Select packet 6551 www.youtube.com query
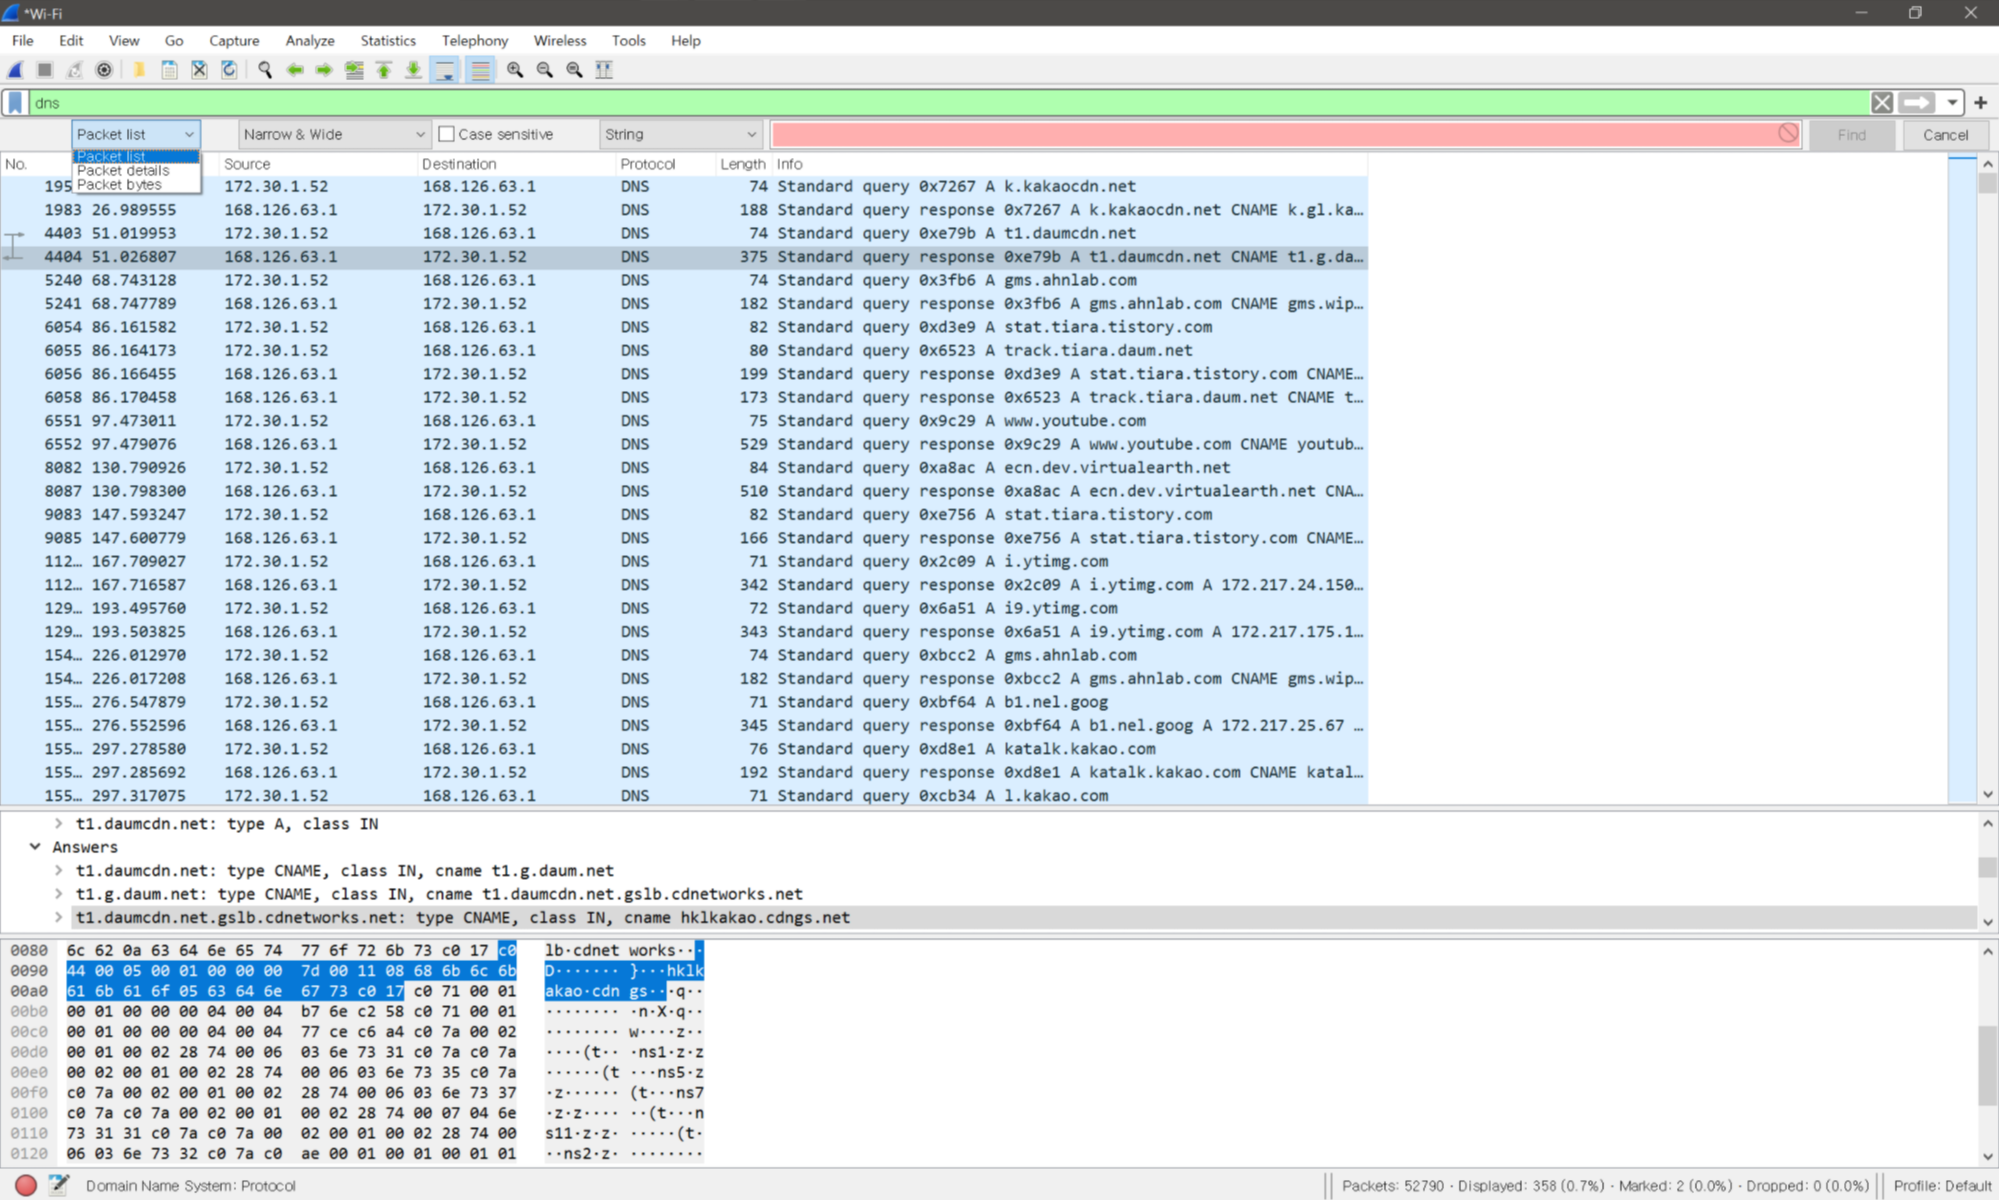Image resolution: width=1999 pixels, height=1200 pixels. [x=684, y=421]
